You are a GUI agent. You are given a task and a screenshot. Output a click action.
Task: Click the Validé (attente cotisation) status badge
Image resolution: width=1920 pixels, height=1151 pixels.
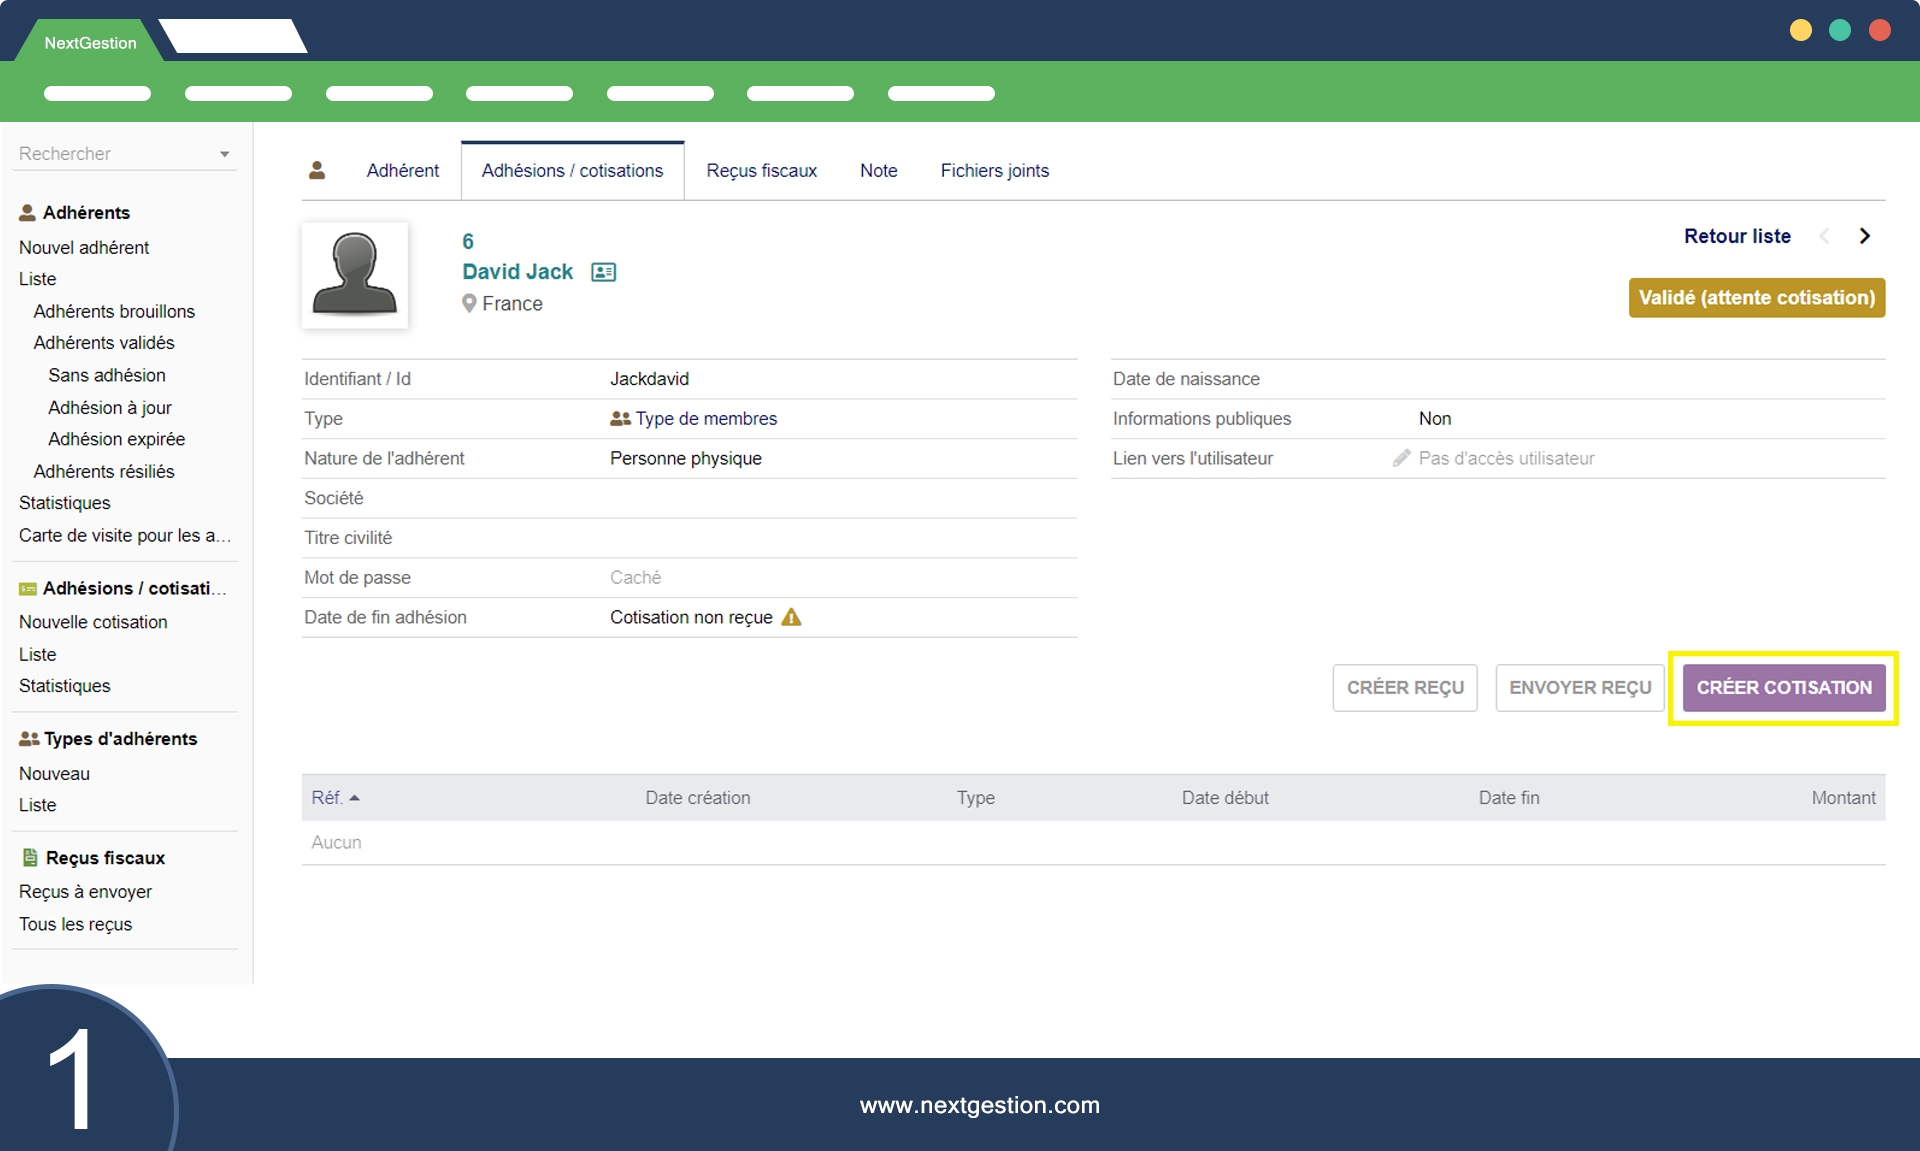pos(1756,298)
